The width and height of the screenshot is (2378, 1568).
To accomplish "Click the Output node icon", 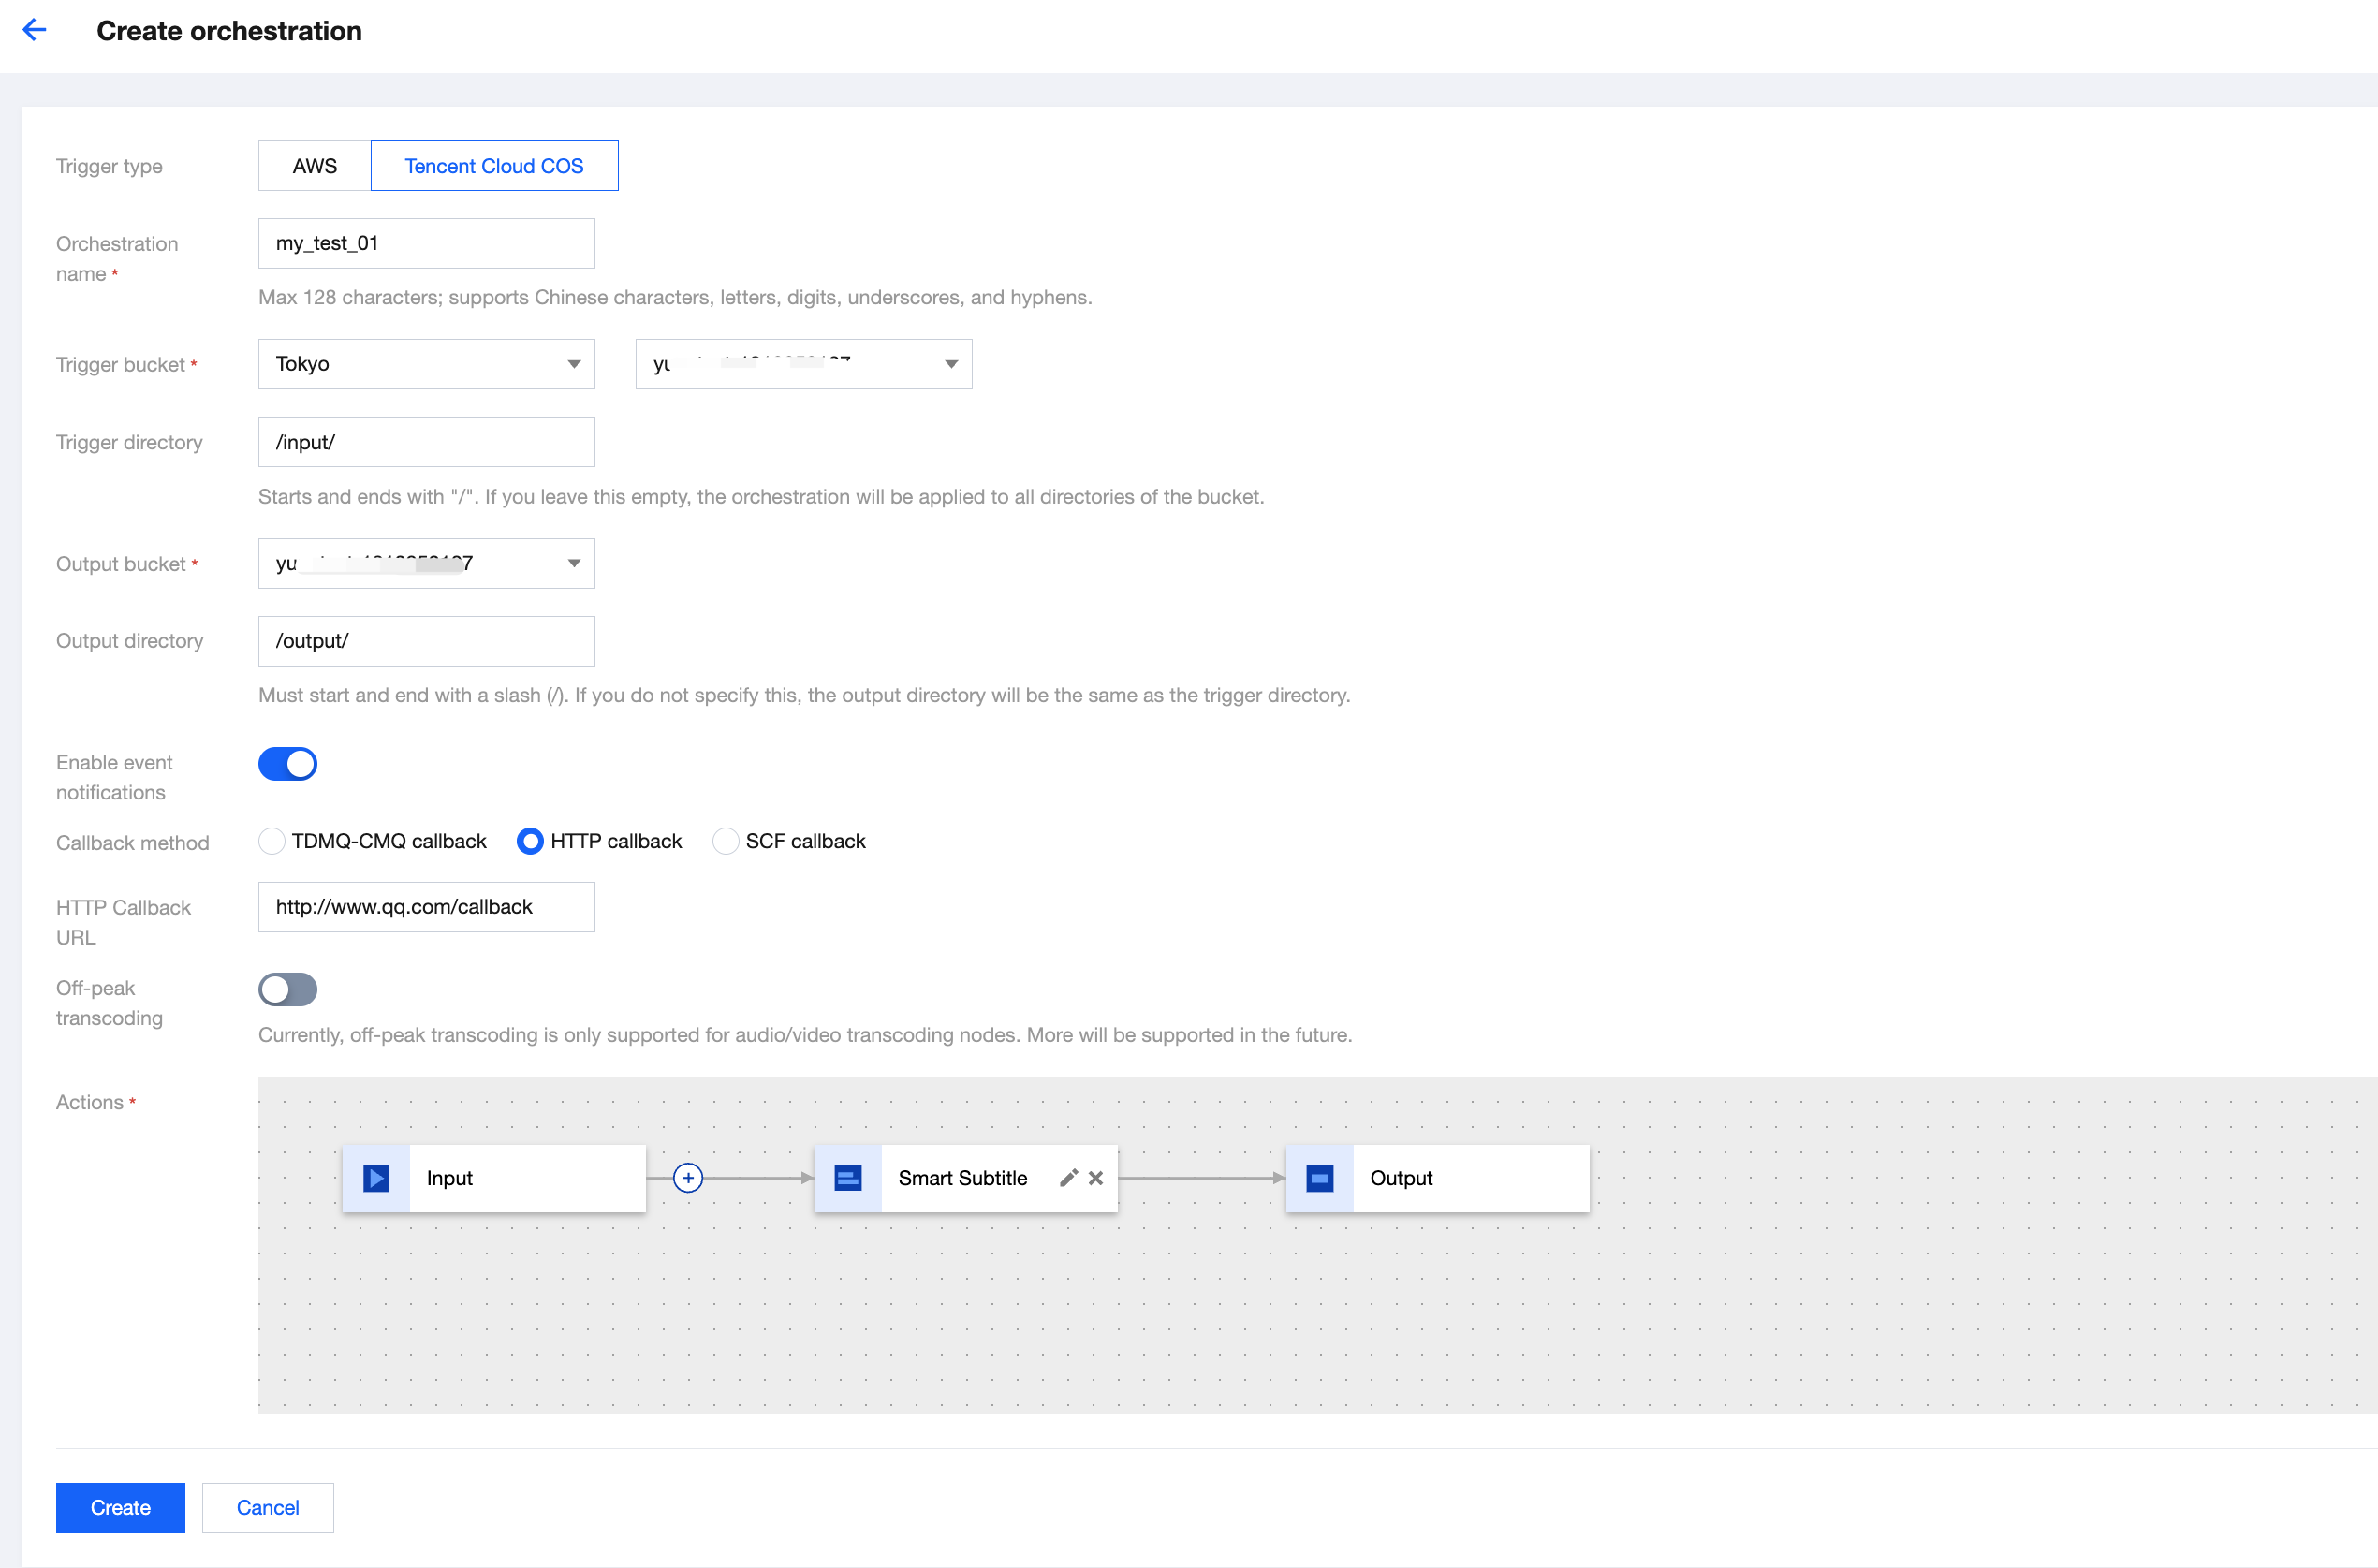I will tap(1320, 1178).
